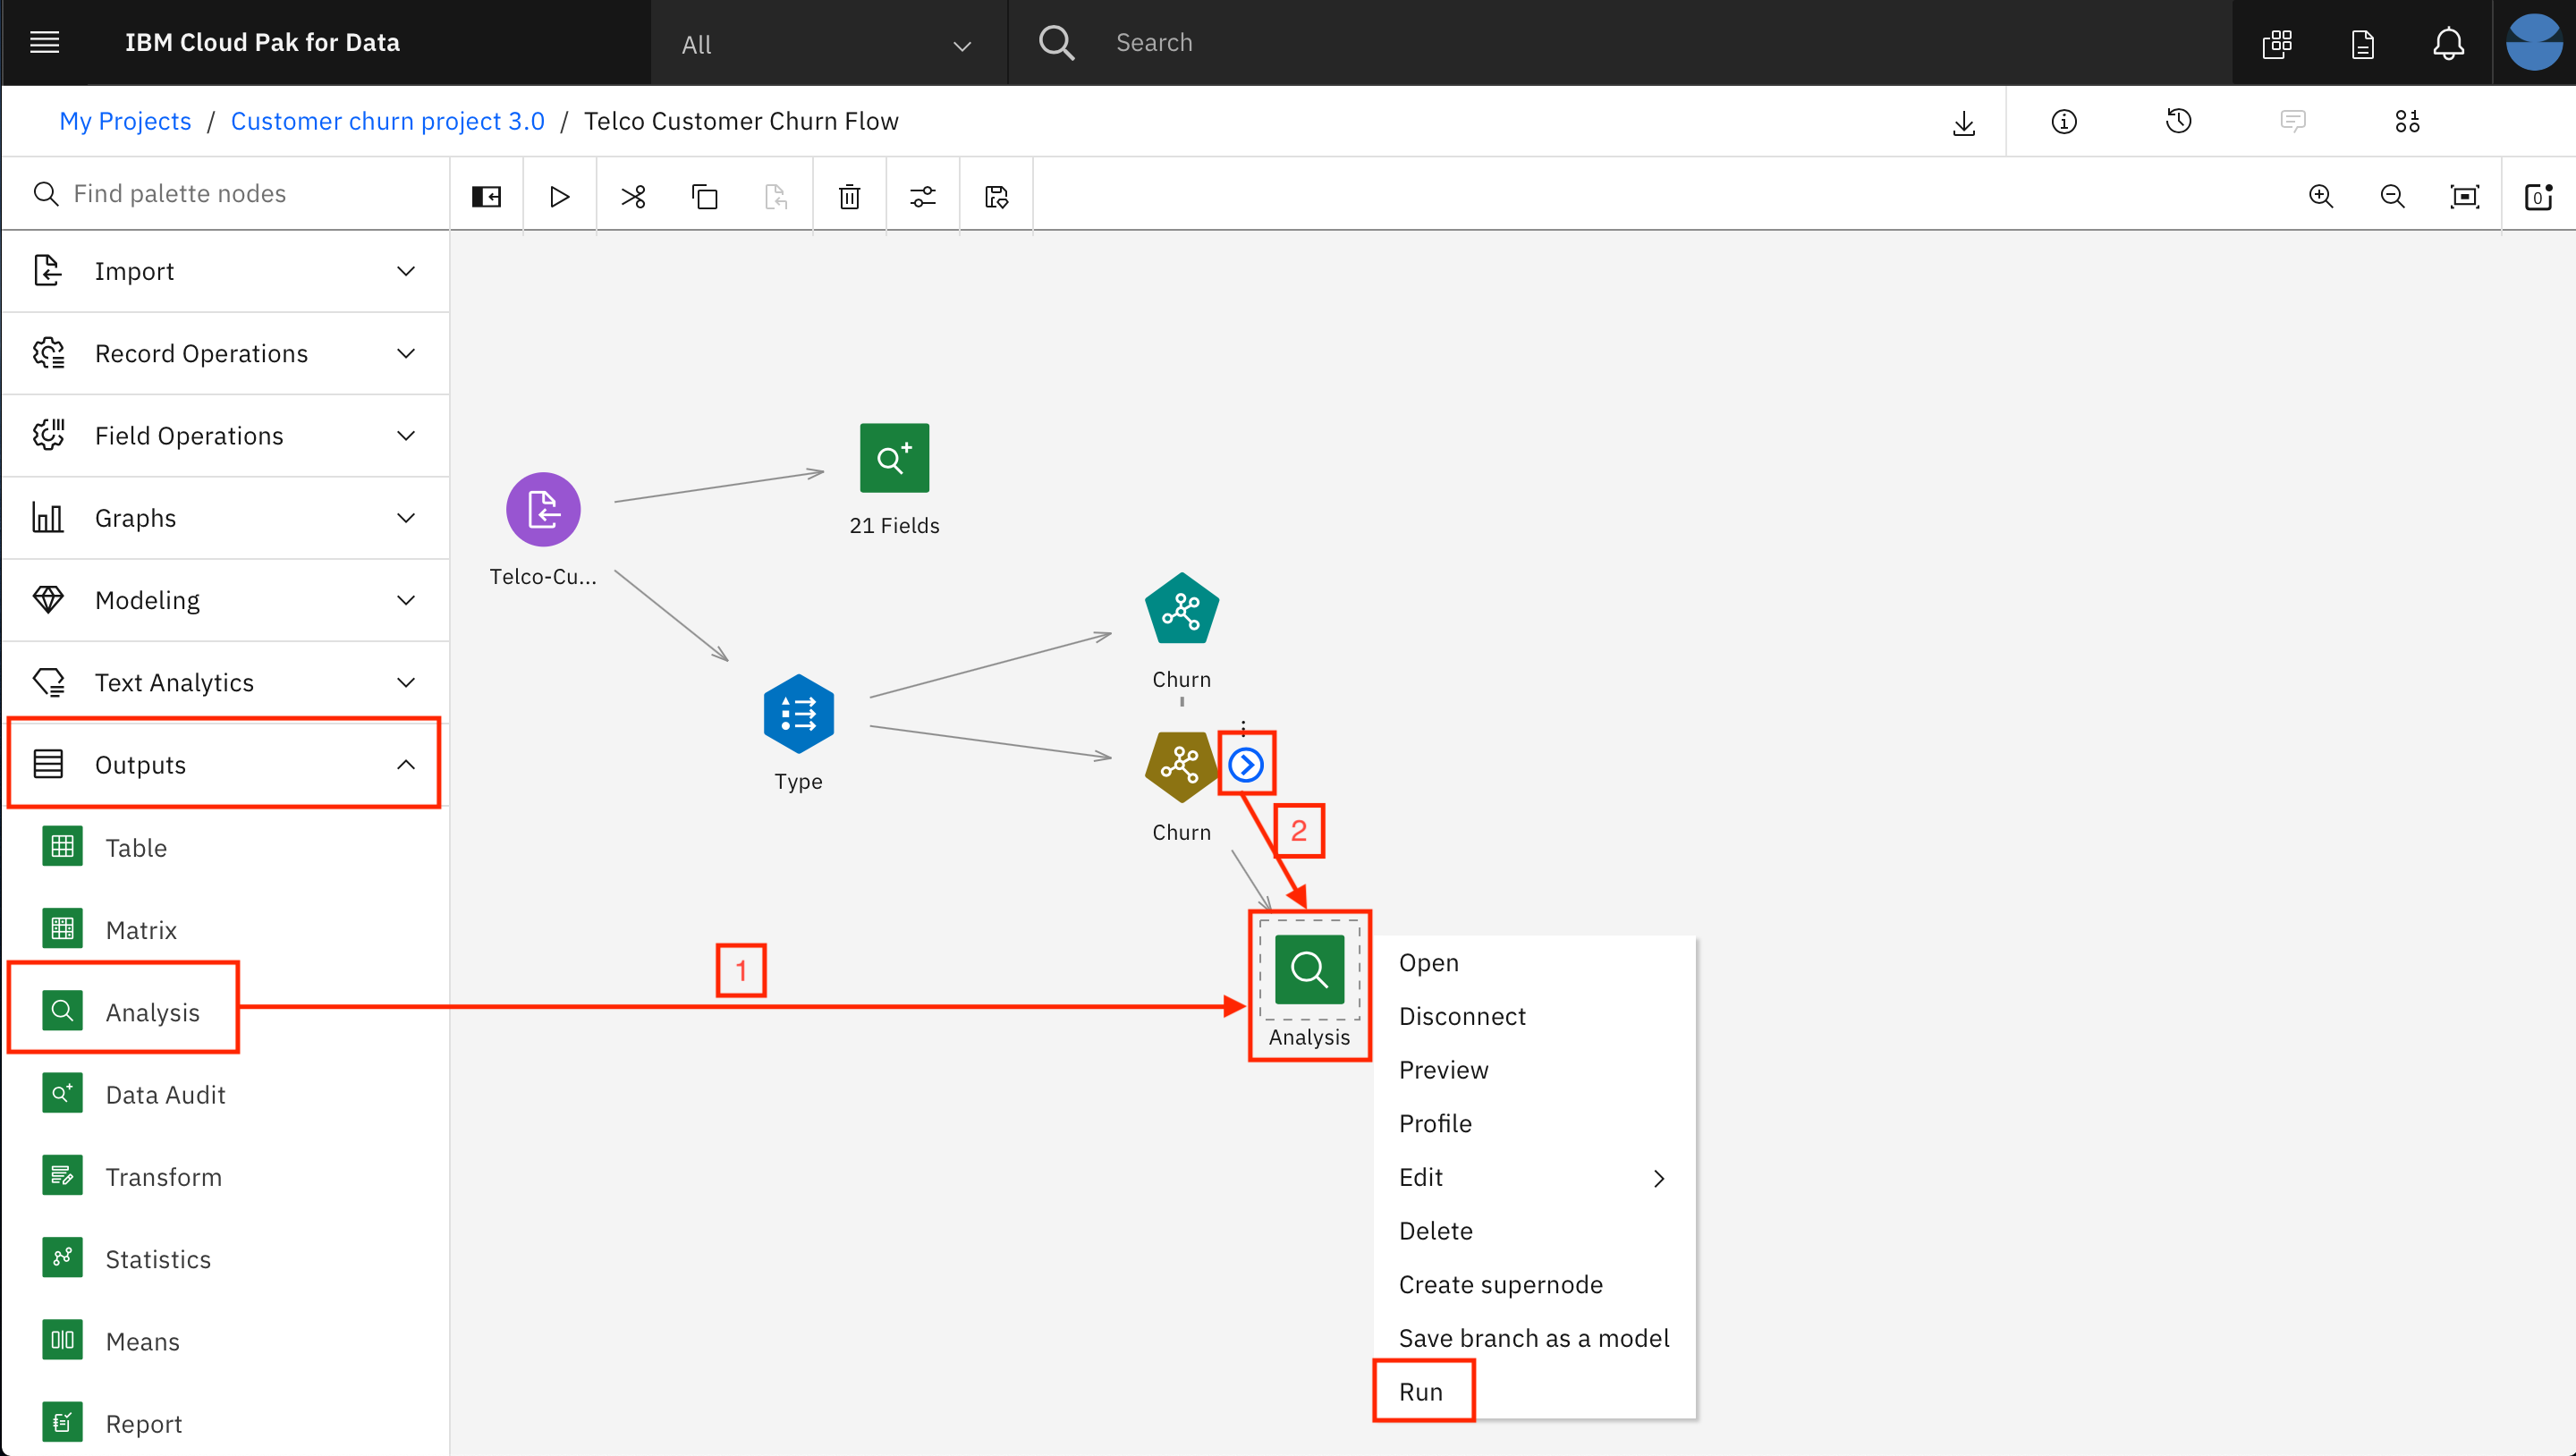
Task: Open the app switcher grid icon
Action: coord(2277,43)
